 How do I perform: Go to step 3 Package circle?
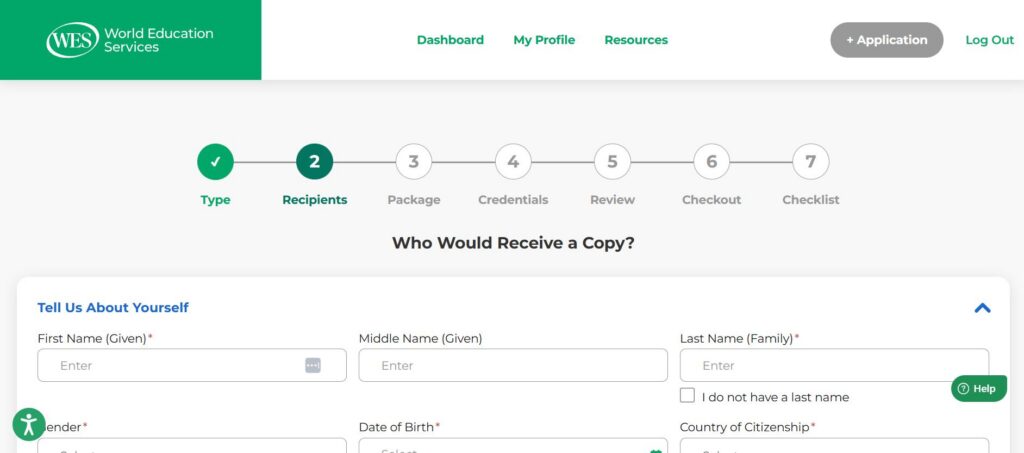point(413,162)
